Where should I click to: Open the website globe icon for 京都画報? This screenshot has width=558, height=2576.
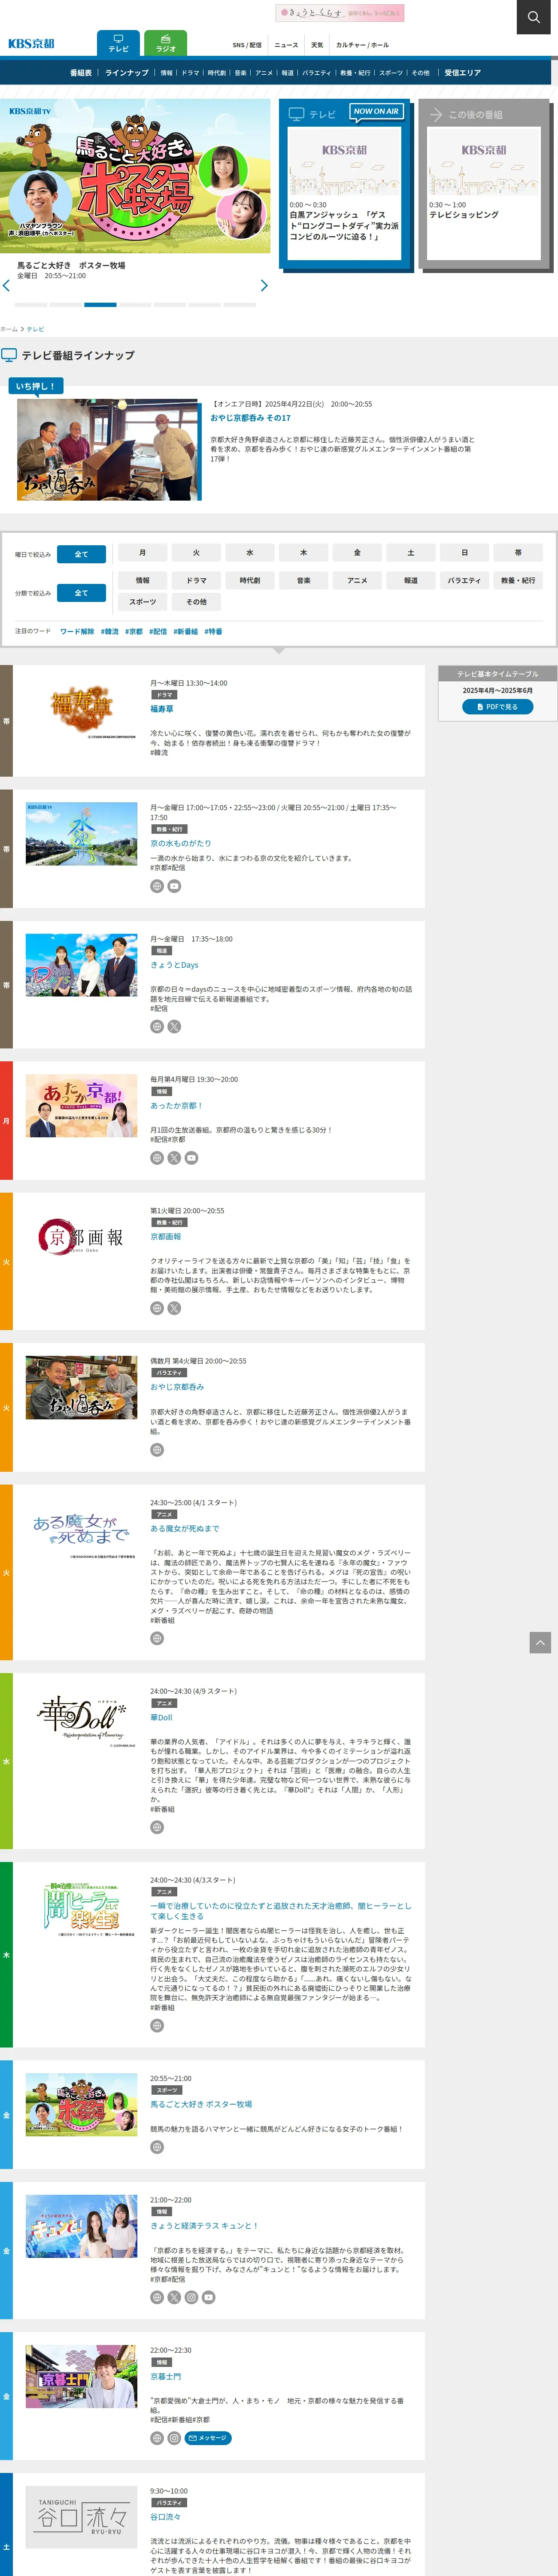[157, 1308]
